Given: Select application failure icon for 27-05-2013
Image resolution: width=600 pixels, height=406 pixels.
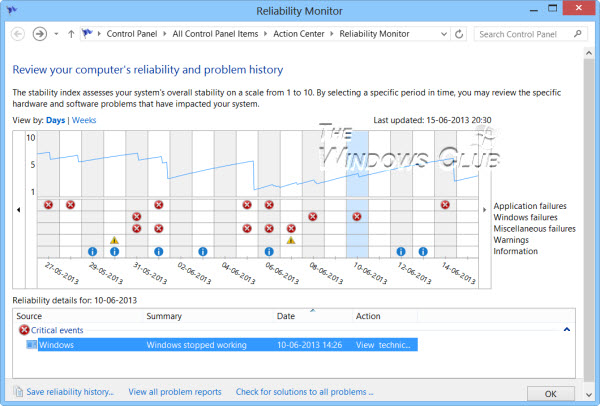Looking at the screenshot, I should coord(48,205).
